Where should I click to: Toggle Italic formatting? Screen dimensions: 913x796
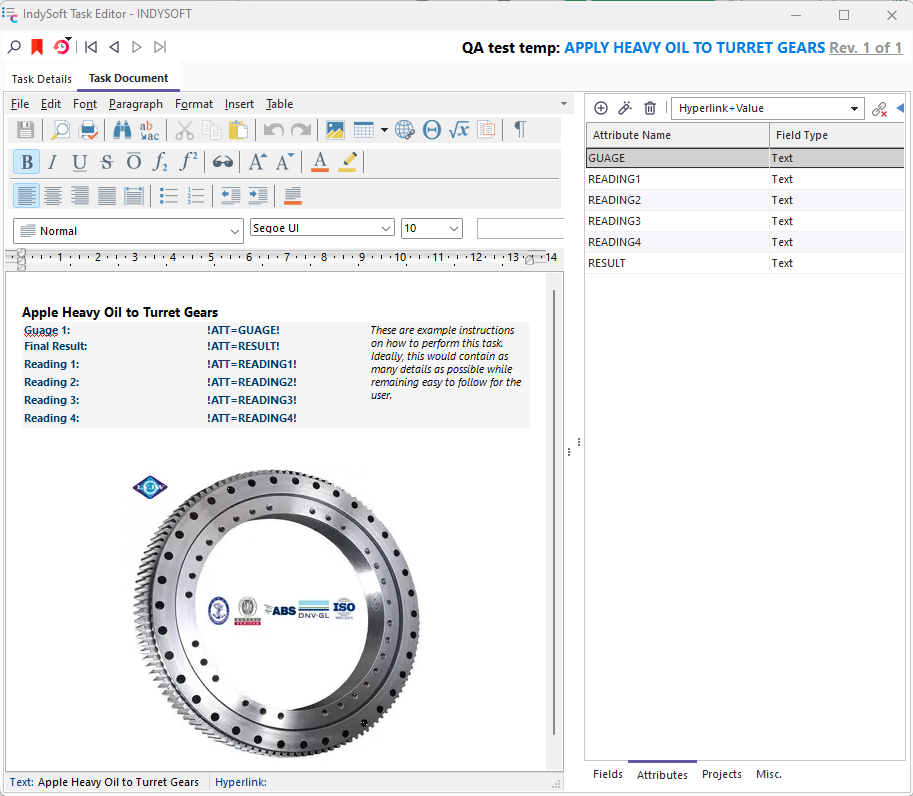coord(52,163)
